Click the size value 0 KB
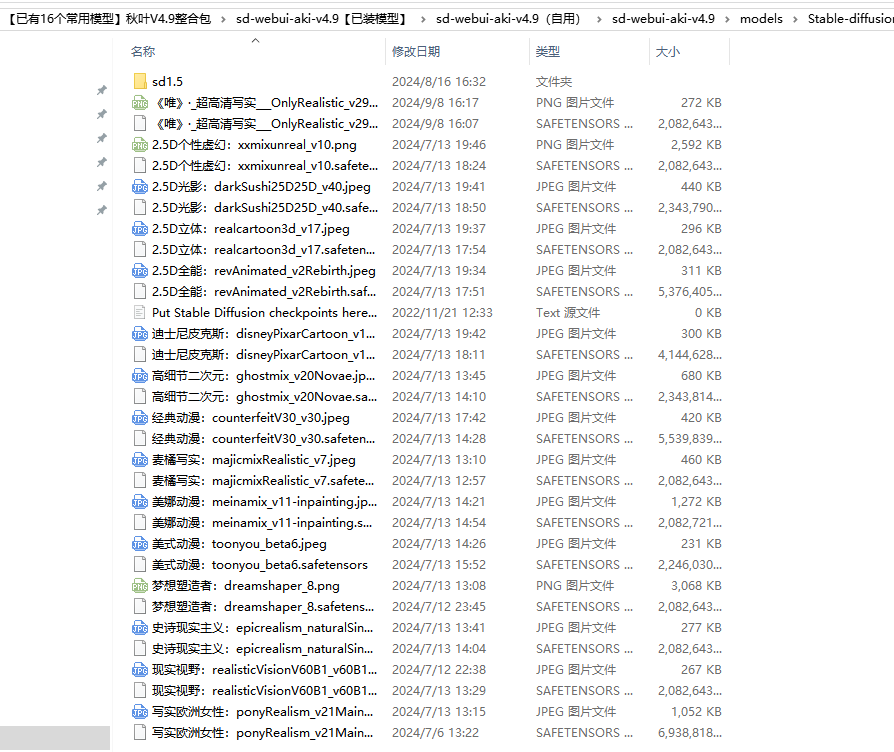894x752 pixels. (708, 313)
